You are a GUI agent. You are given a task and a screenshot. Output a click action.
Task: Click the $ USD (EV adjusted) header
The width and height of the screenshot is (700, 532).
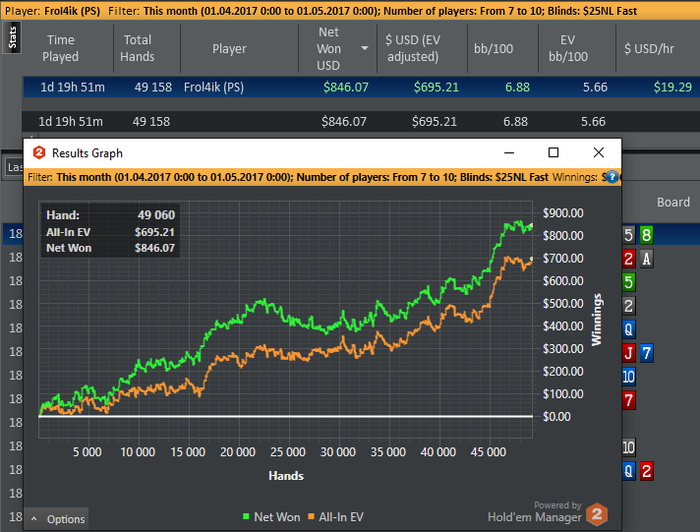(413, 48)
